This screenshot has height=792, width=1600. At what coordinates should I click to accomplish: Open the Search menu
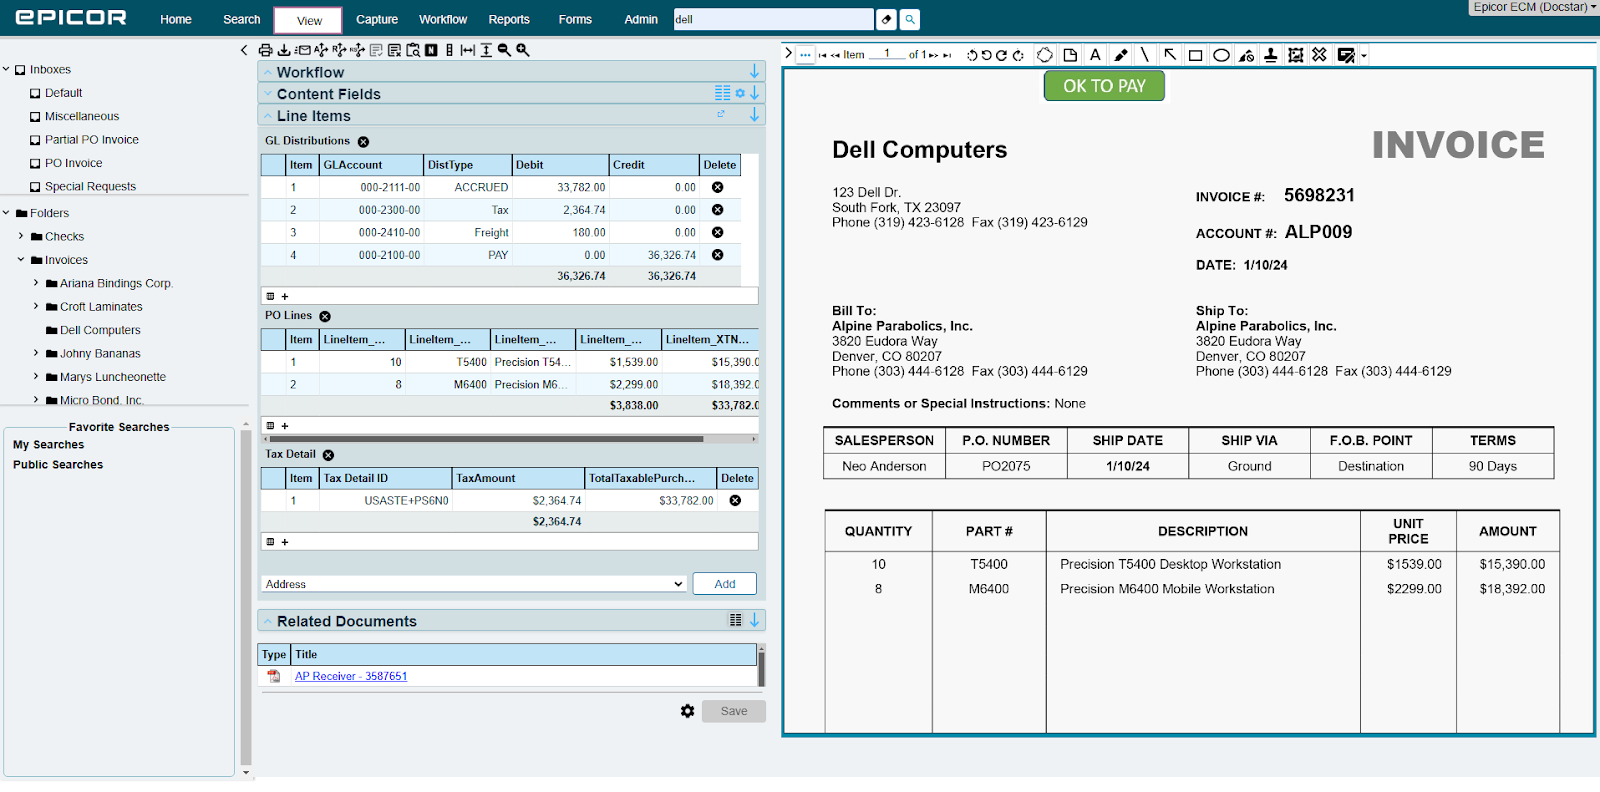coord(242,19)
